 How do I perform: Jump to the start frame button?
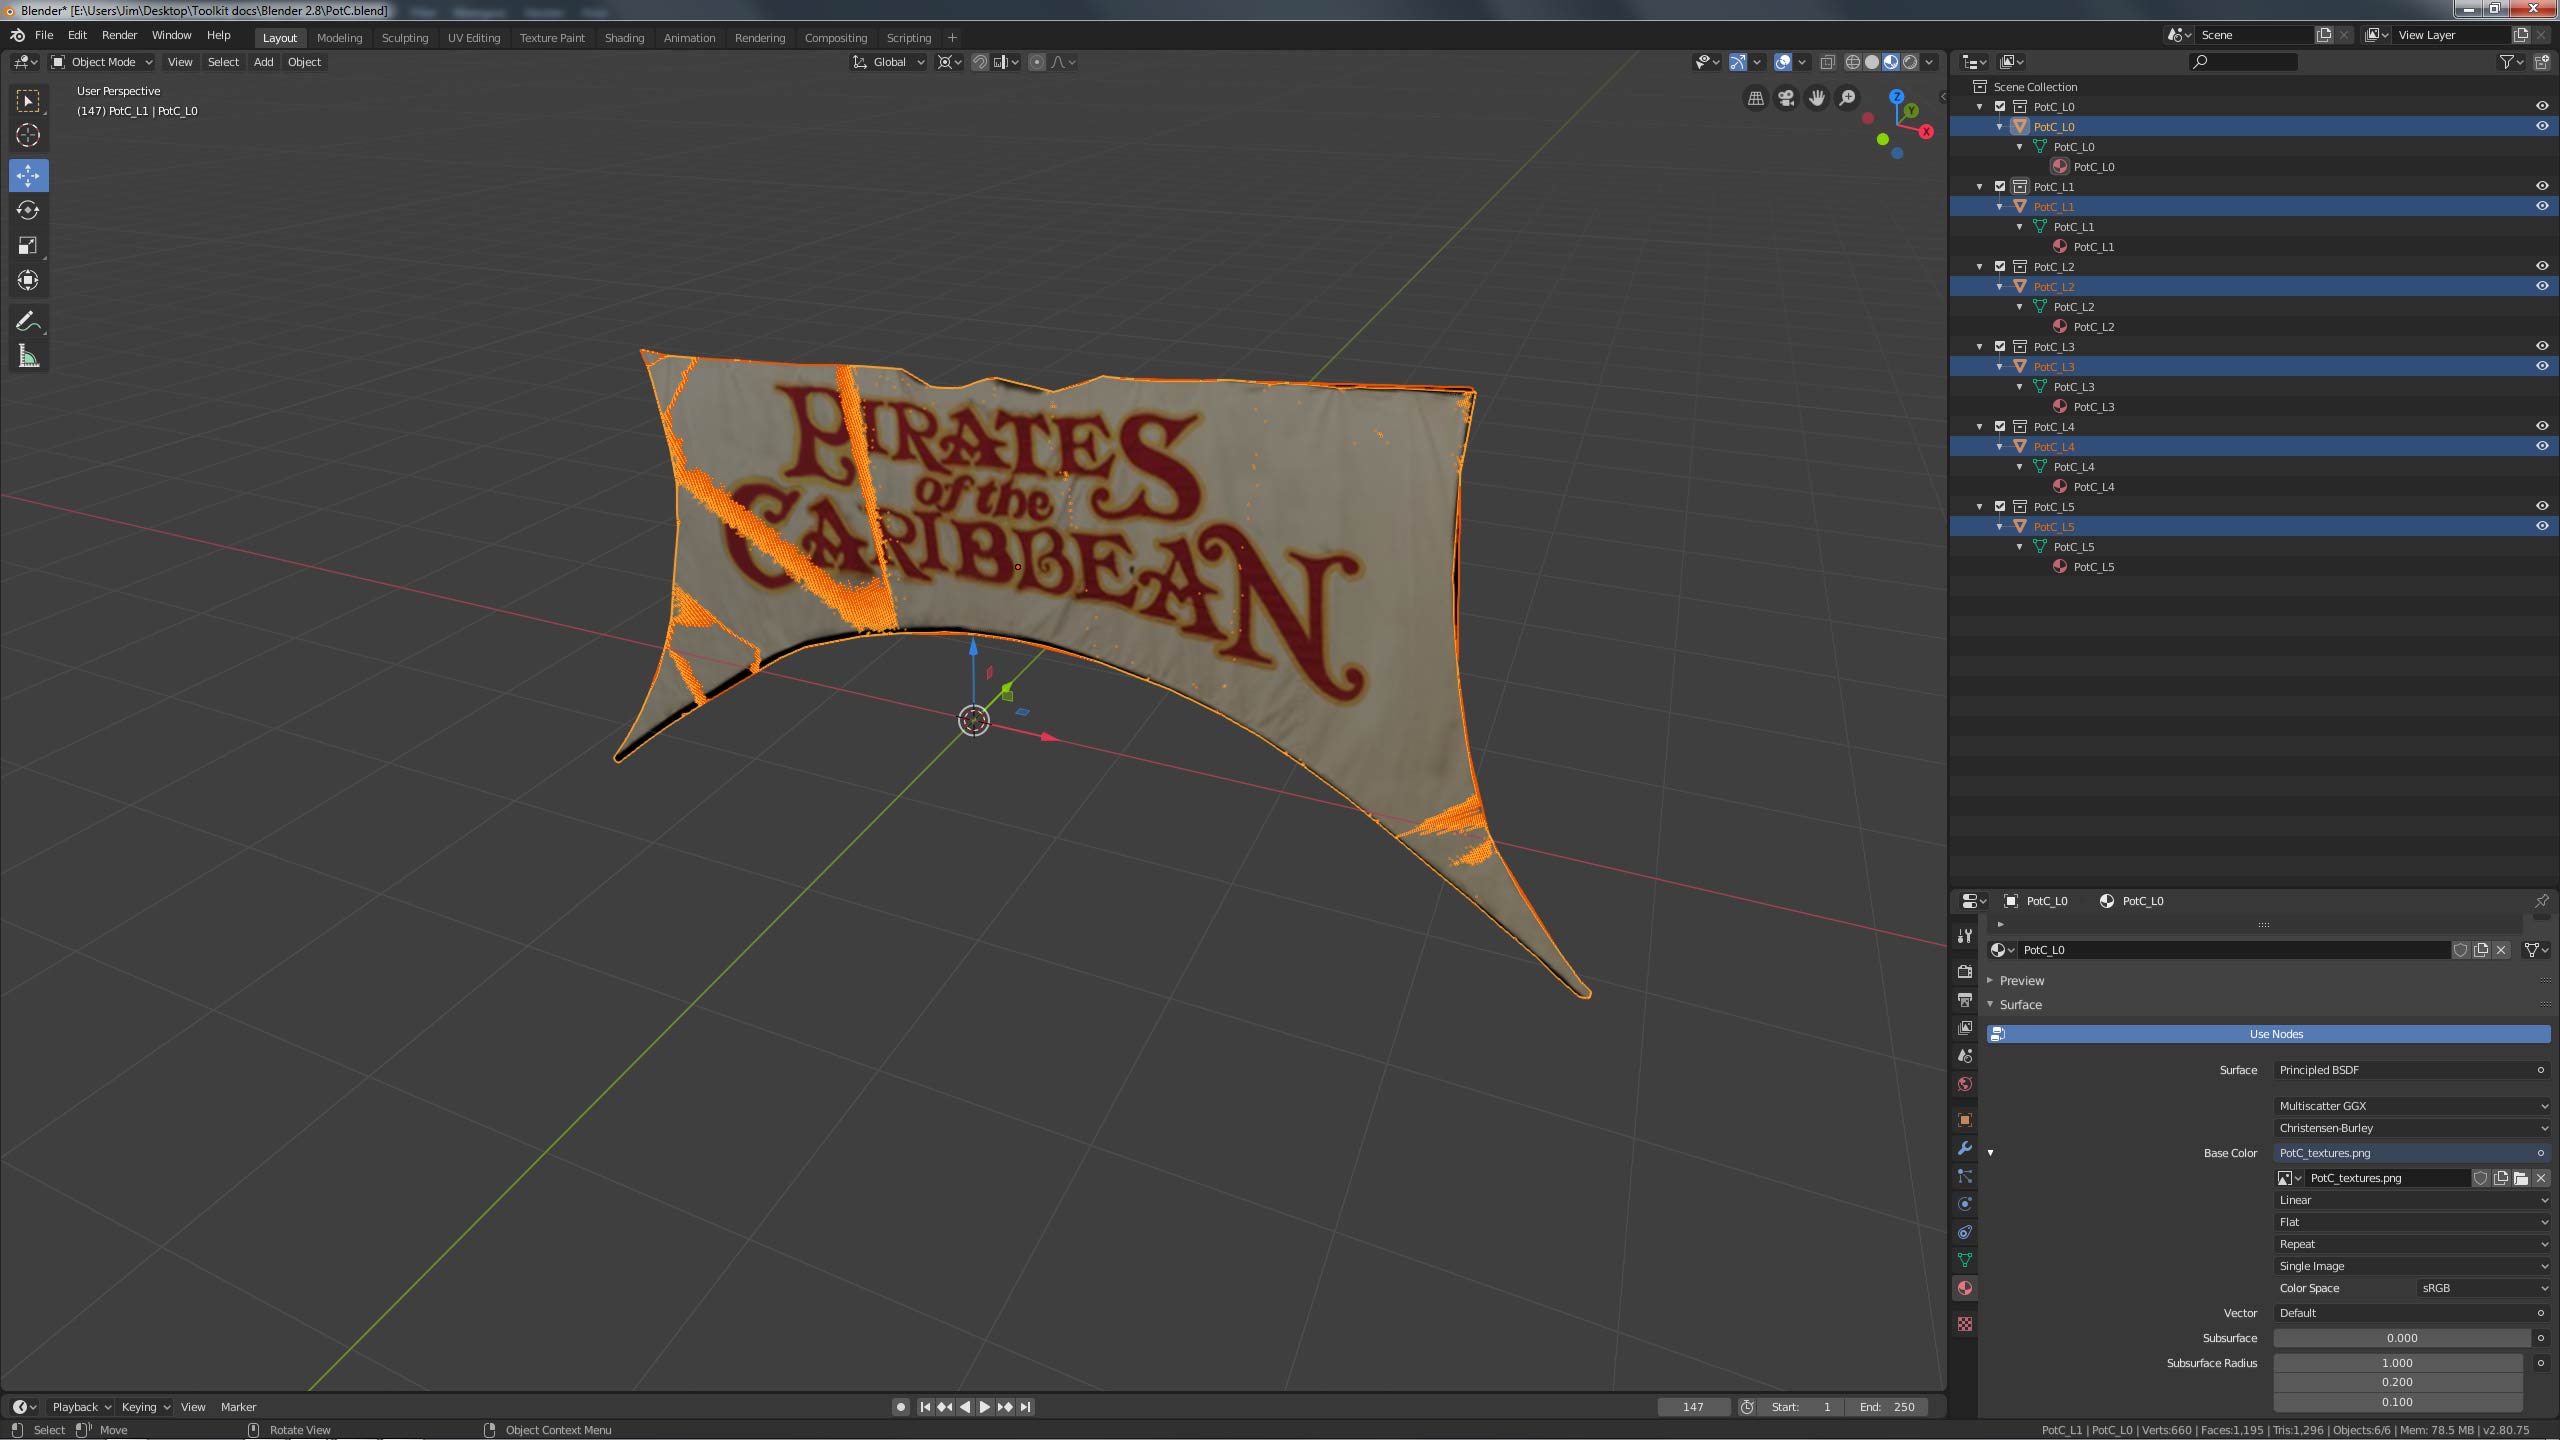tap(925, 1407)
